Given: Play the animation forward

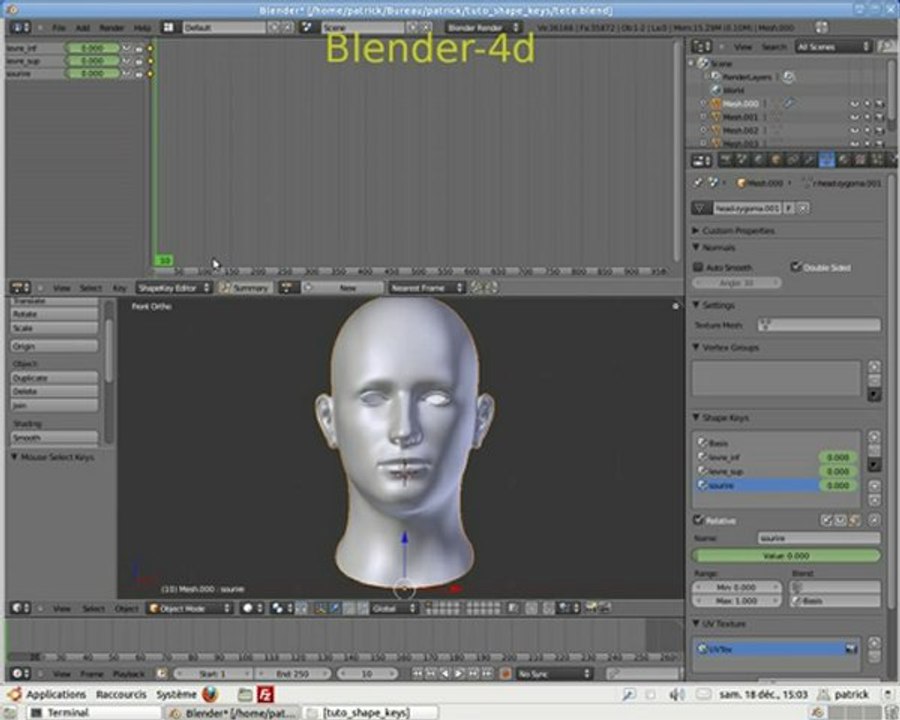Looking at the screenshot, I should click(x=459, y=673).
